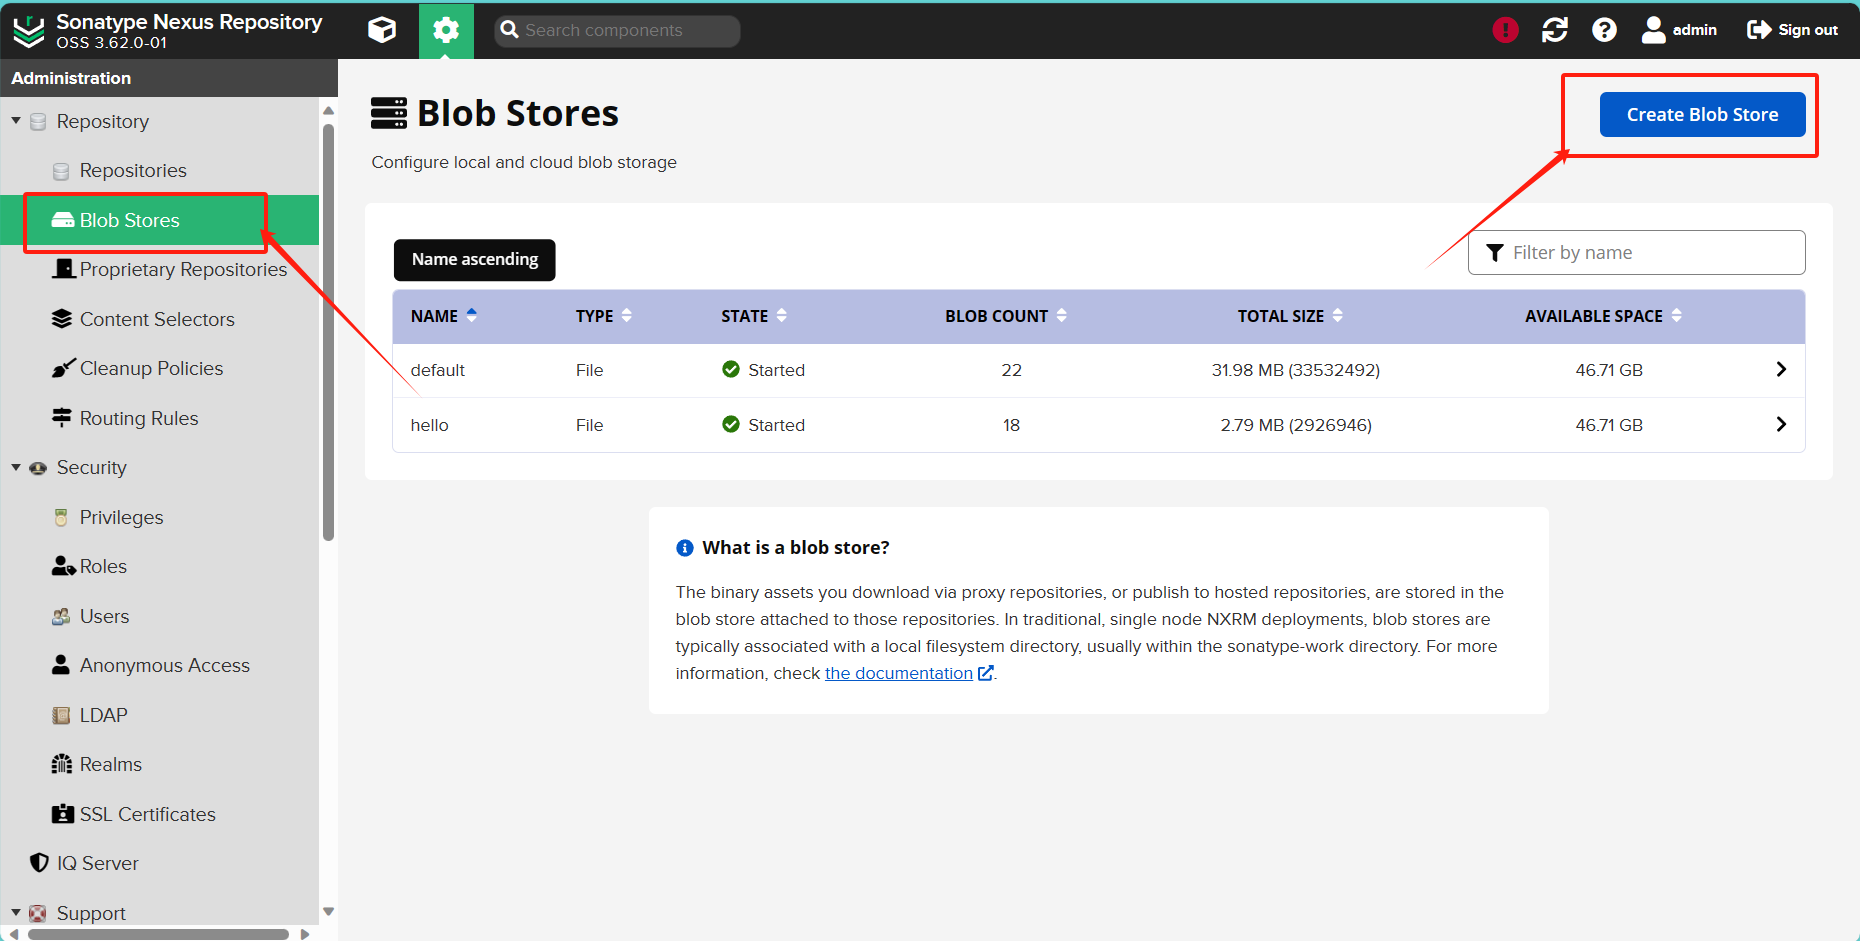Open Users under Security
The height and width of the screenshot is (941, 1860).
pos(104,616)
